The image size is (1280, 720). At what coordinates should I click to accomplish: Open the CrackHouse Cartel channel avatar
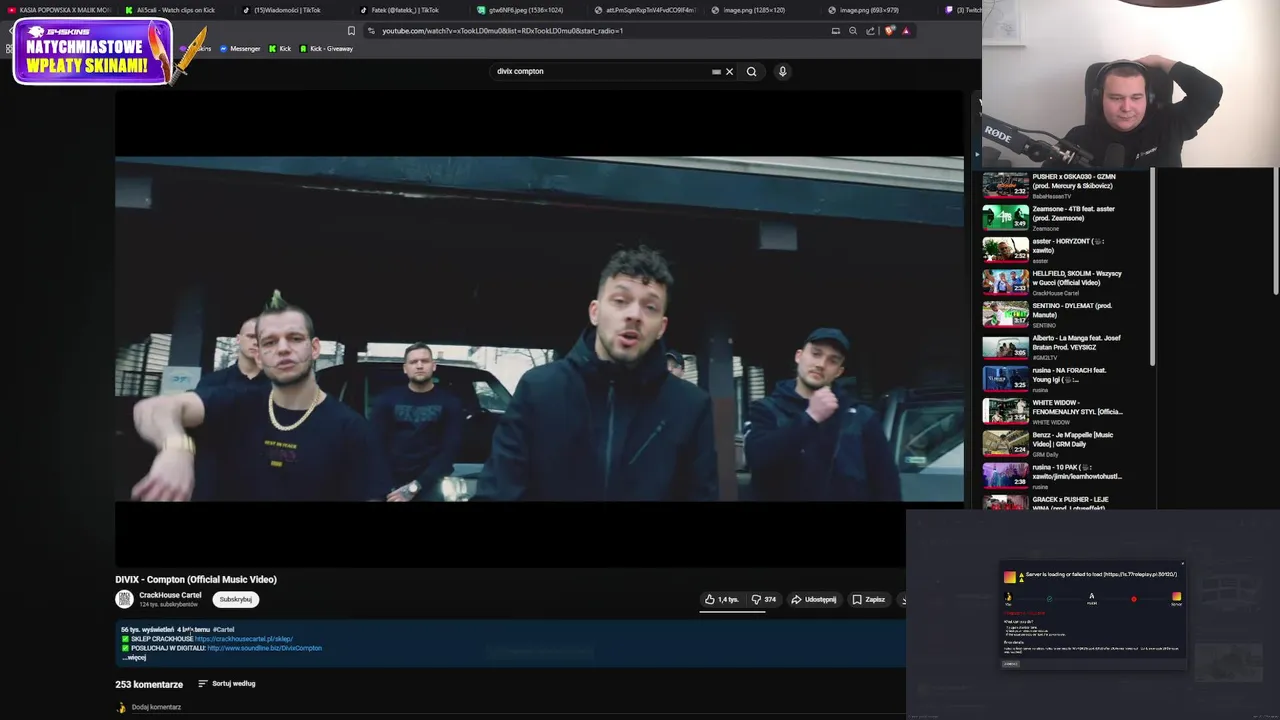coord(124,599)
